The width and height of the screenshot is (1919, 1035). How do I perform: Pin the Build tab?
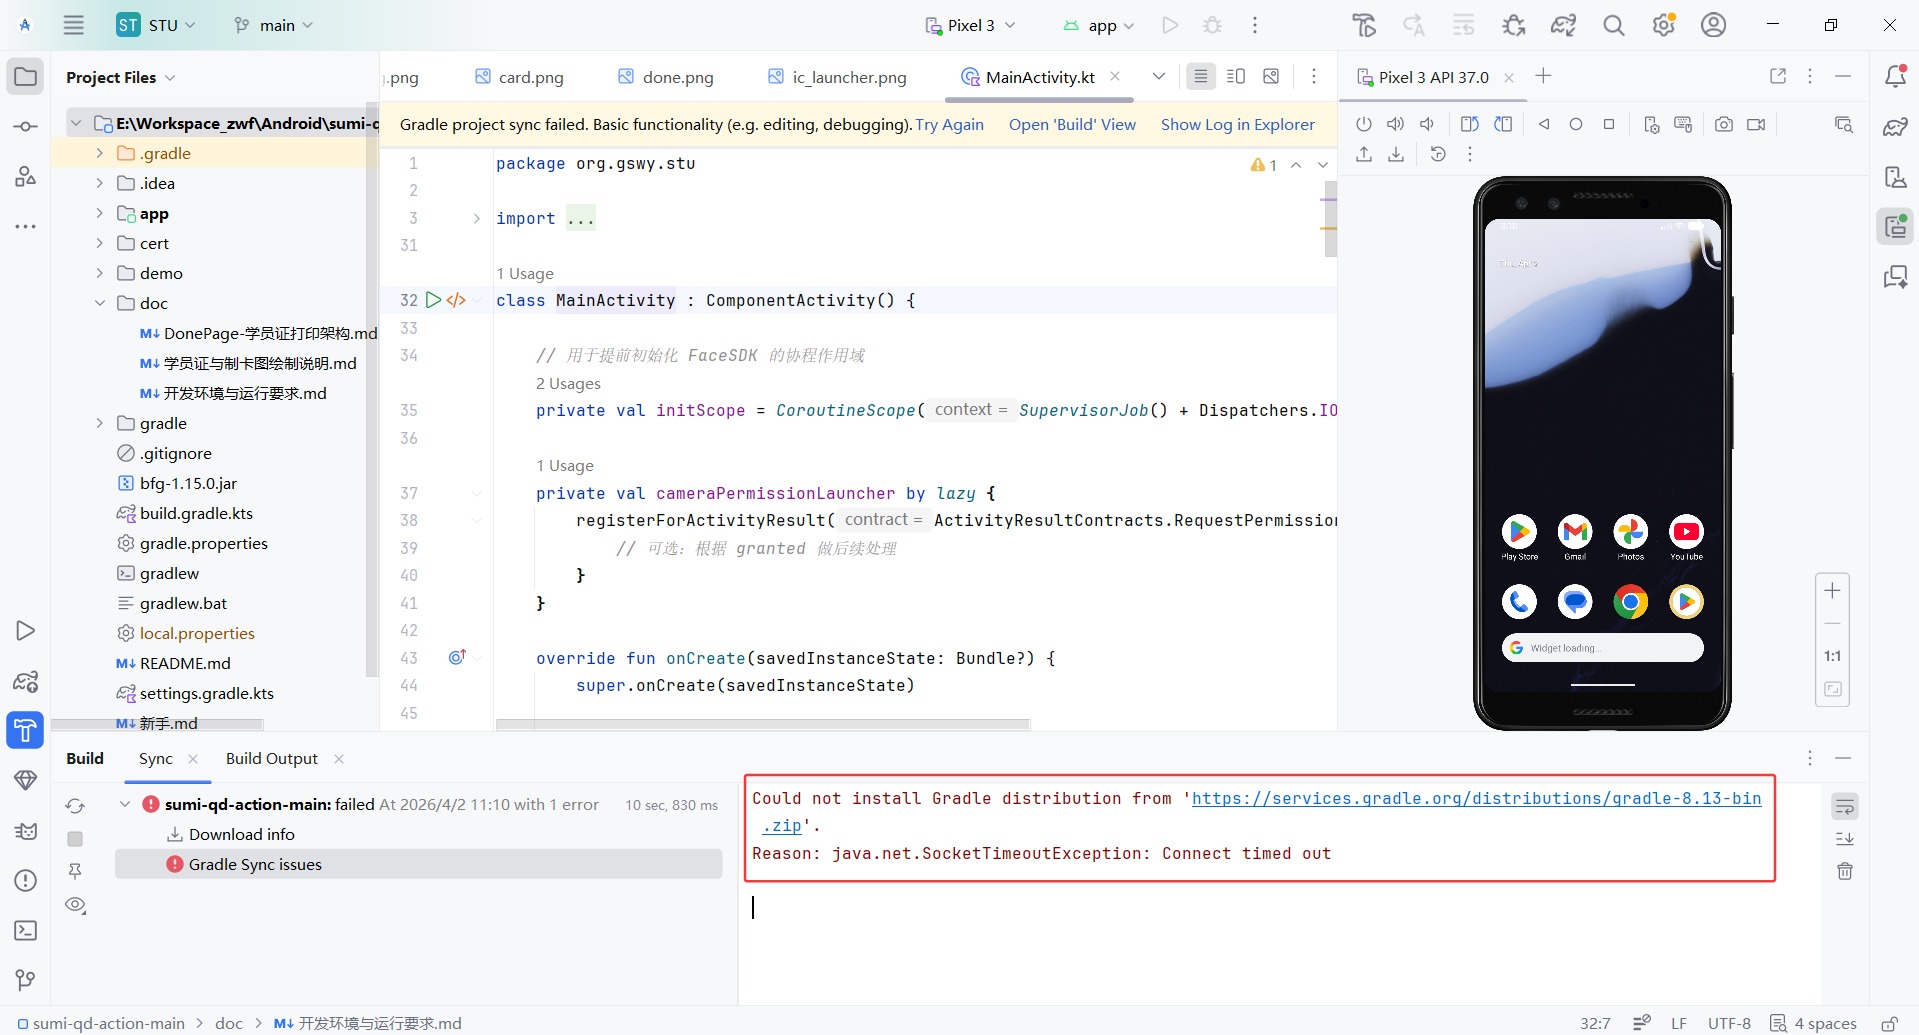75,871
